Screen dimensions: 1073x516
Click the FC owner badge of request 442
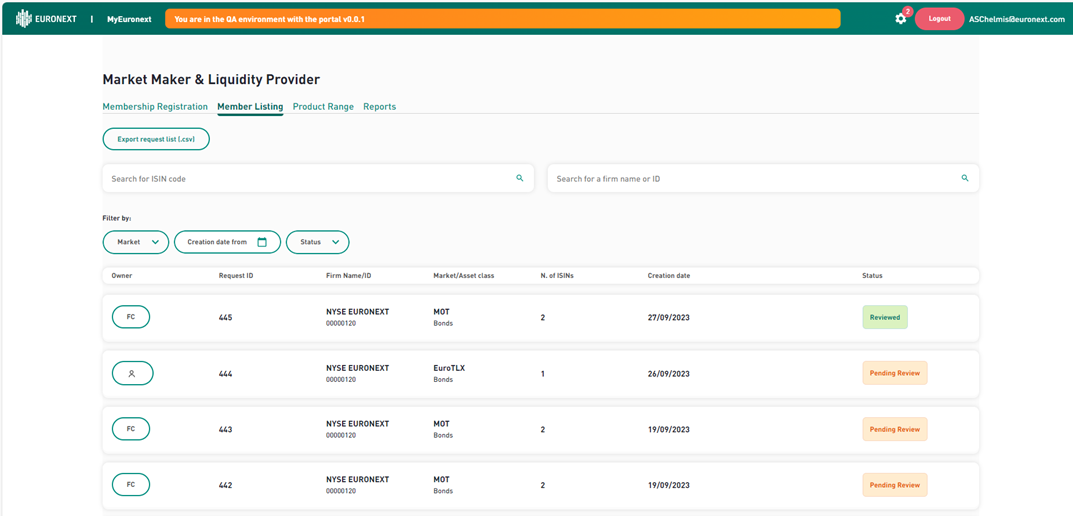(131, 485)
